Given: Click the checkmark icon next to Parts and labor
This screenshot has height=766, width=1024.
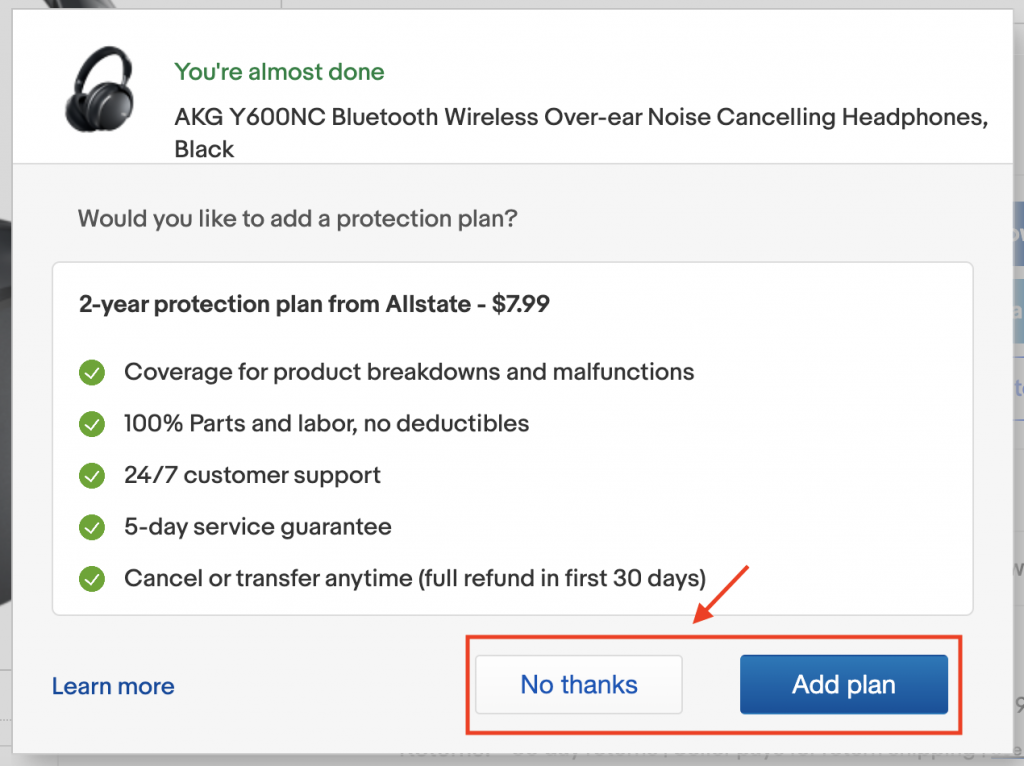Looking at the screenshot, I should point(92,424).
